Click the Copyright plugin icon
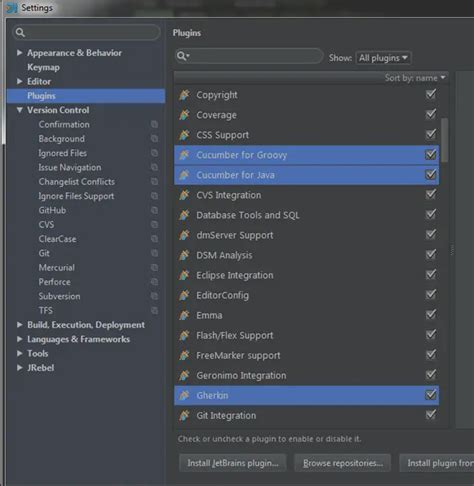Image resolution: width=474 pixels, height=486 pixels. pos(184,95)
